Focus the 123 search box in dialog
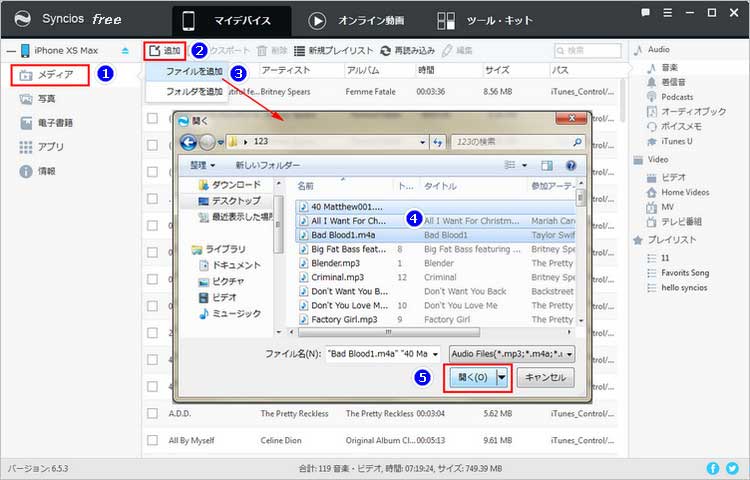This screenshot has height=480, width=750. tap(518, 142)
